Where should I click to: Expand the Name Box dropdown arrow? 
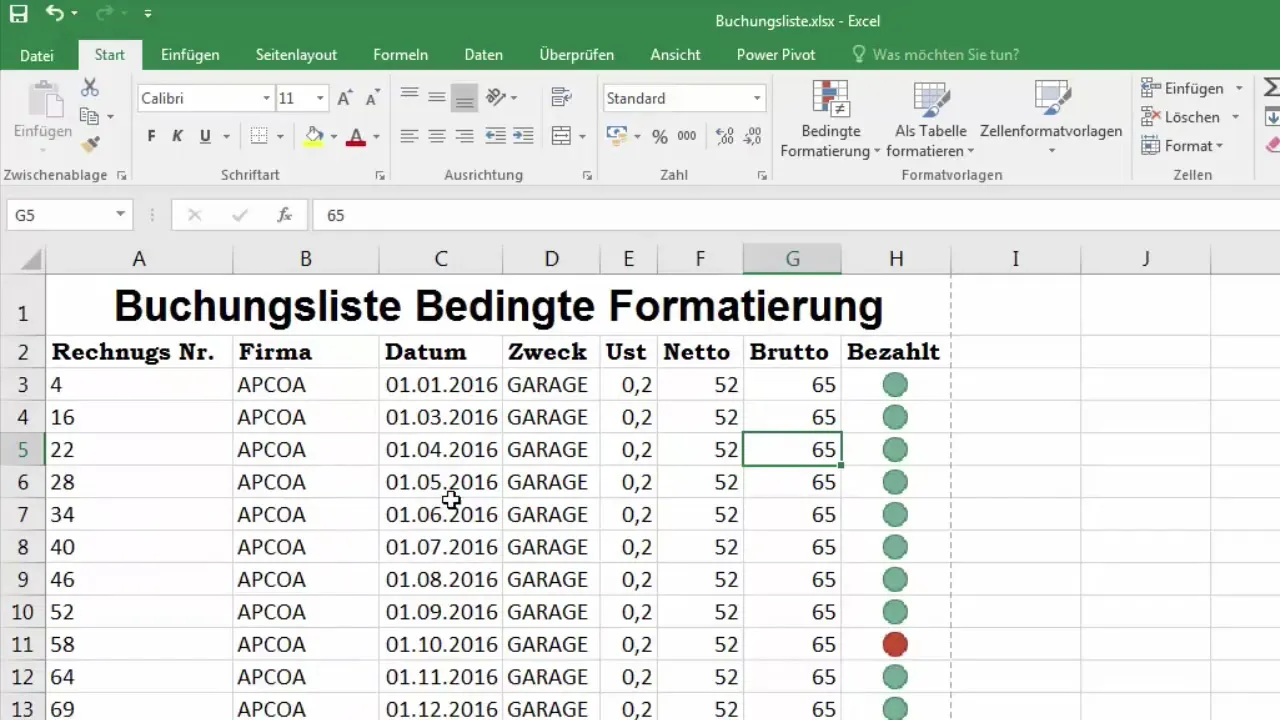click(x=120, y=215)
